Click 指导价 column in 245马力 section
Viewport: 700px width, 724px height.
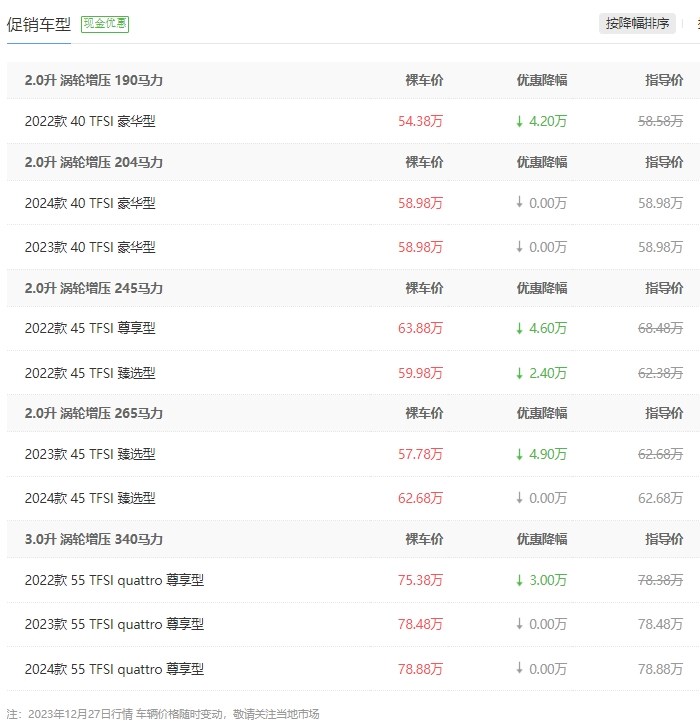(x=664, y=289)
